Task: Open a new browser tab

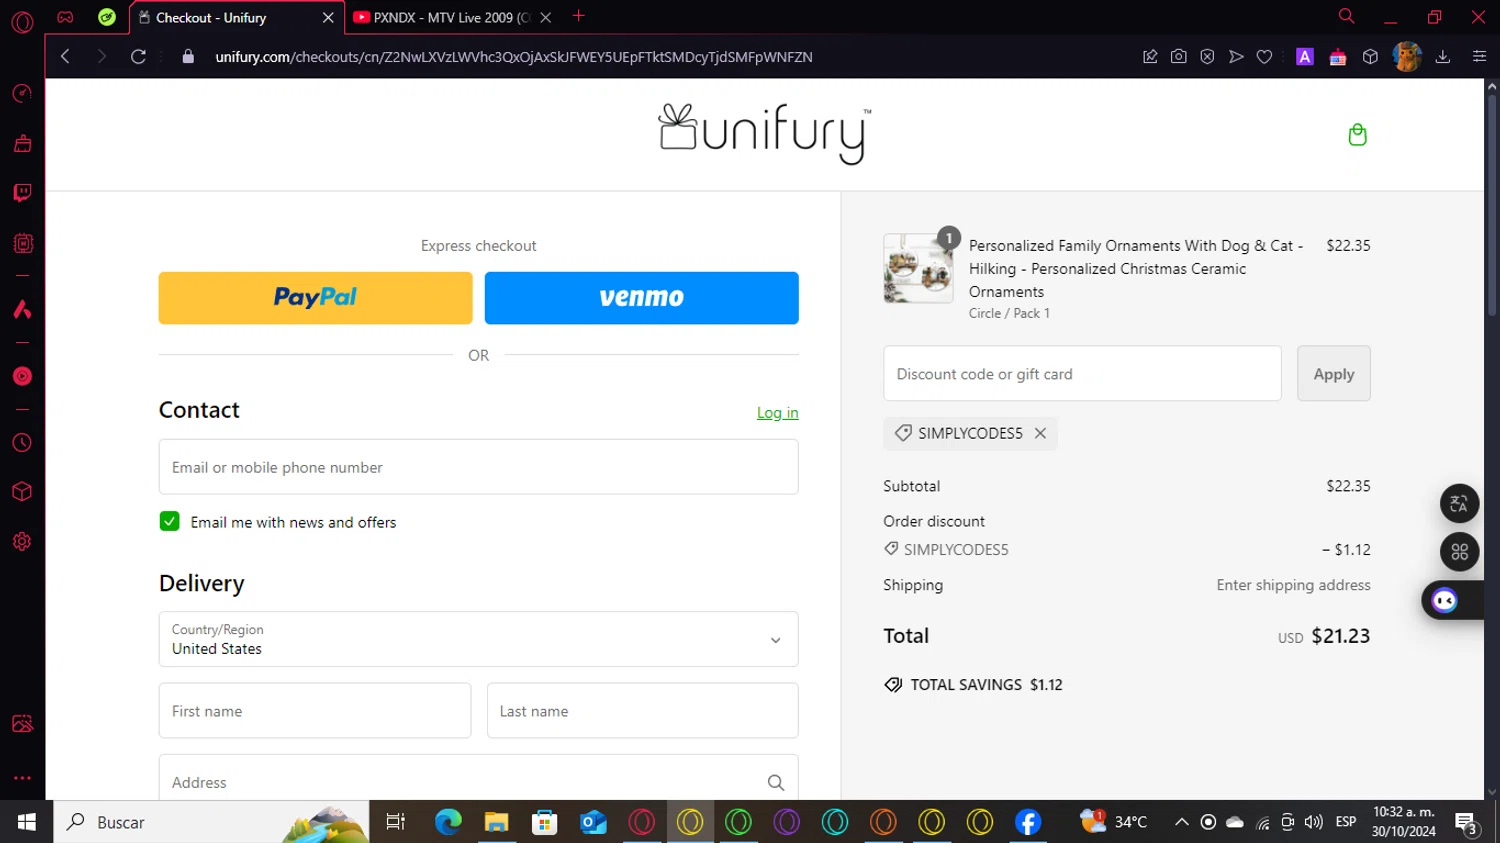Action: point(578,16)
